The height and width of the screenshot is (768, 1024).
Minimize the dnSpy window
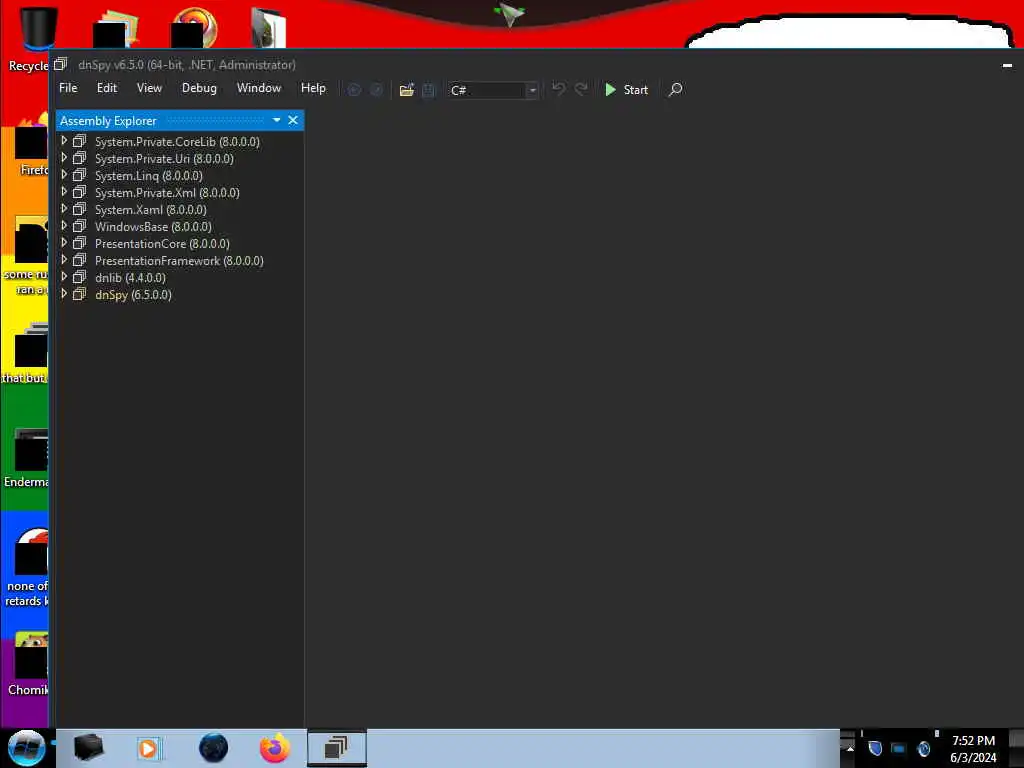pos(1007,65)
